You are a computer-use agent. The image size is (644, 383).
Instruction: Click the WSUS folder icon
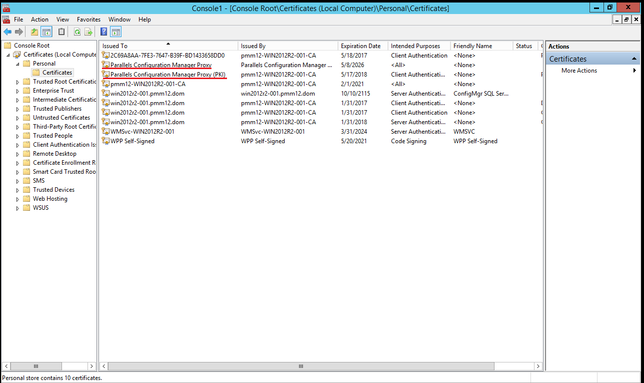[27, 208]
